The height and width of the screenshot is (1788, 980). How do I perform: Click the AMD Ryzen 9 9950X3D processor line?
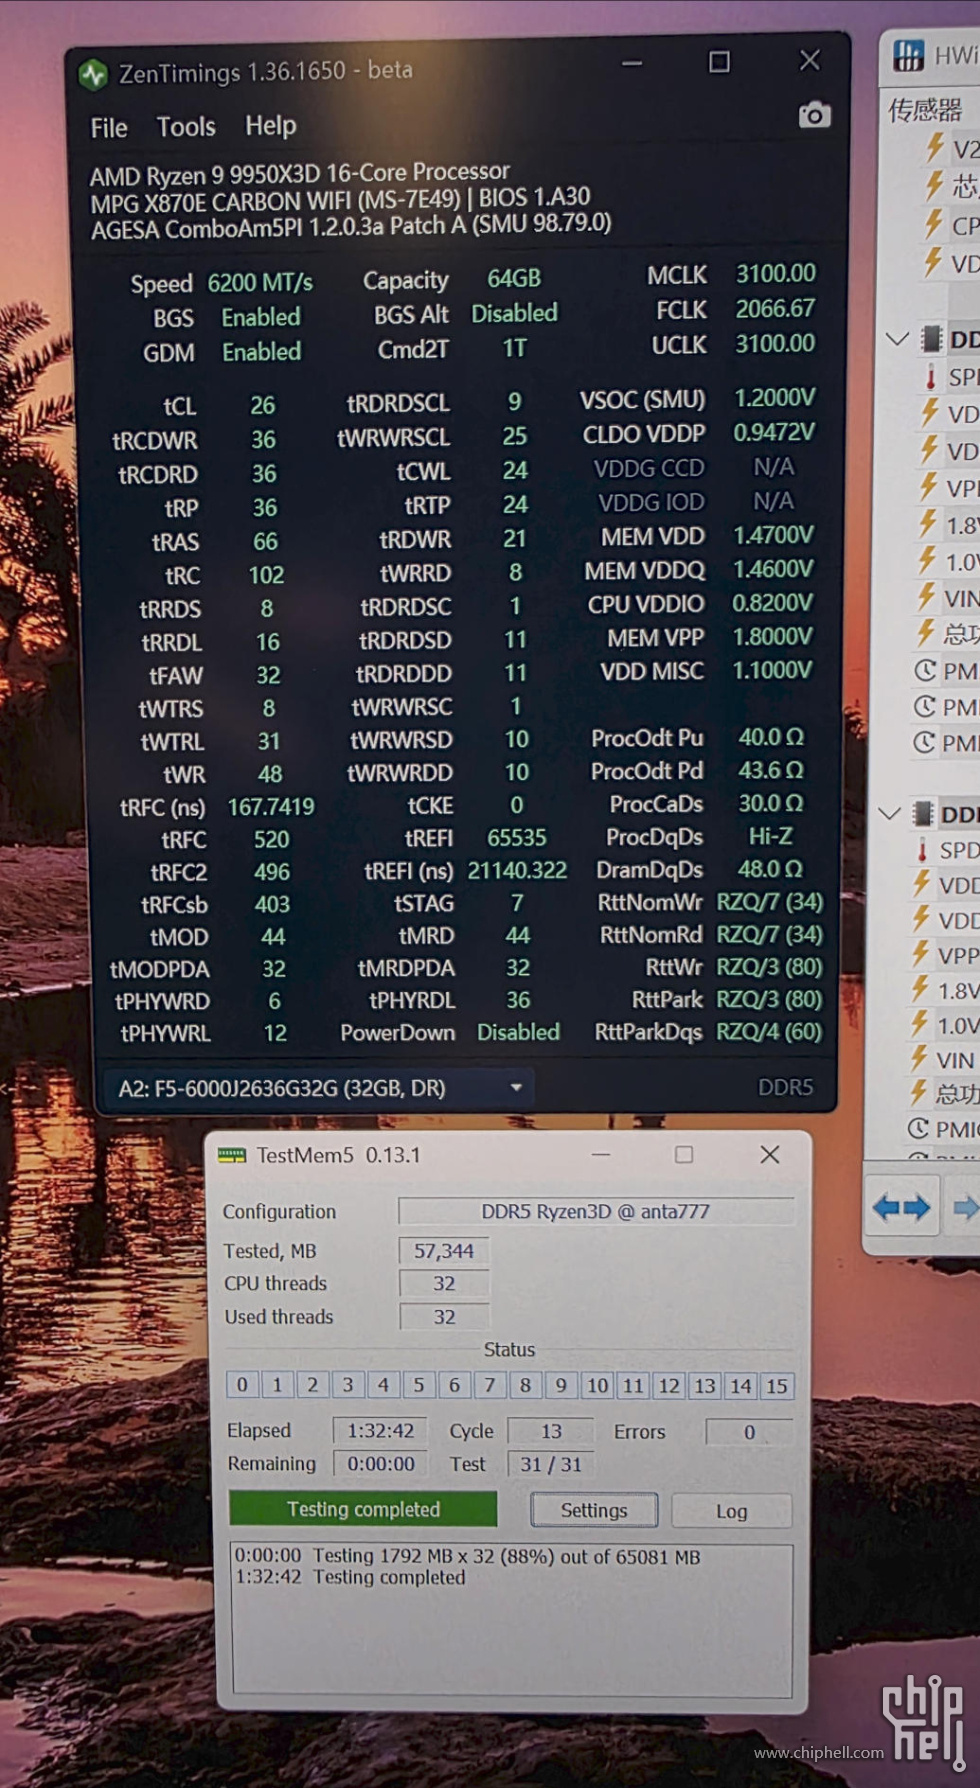(300, 174)
